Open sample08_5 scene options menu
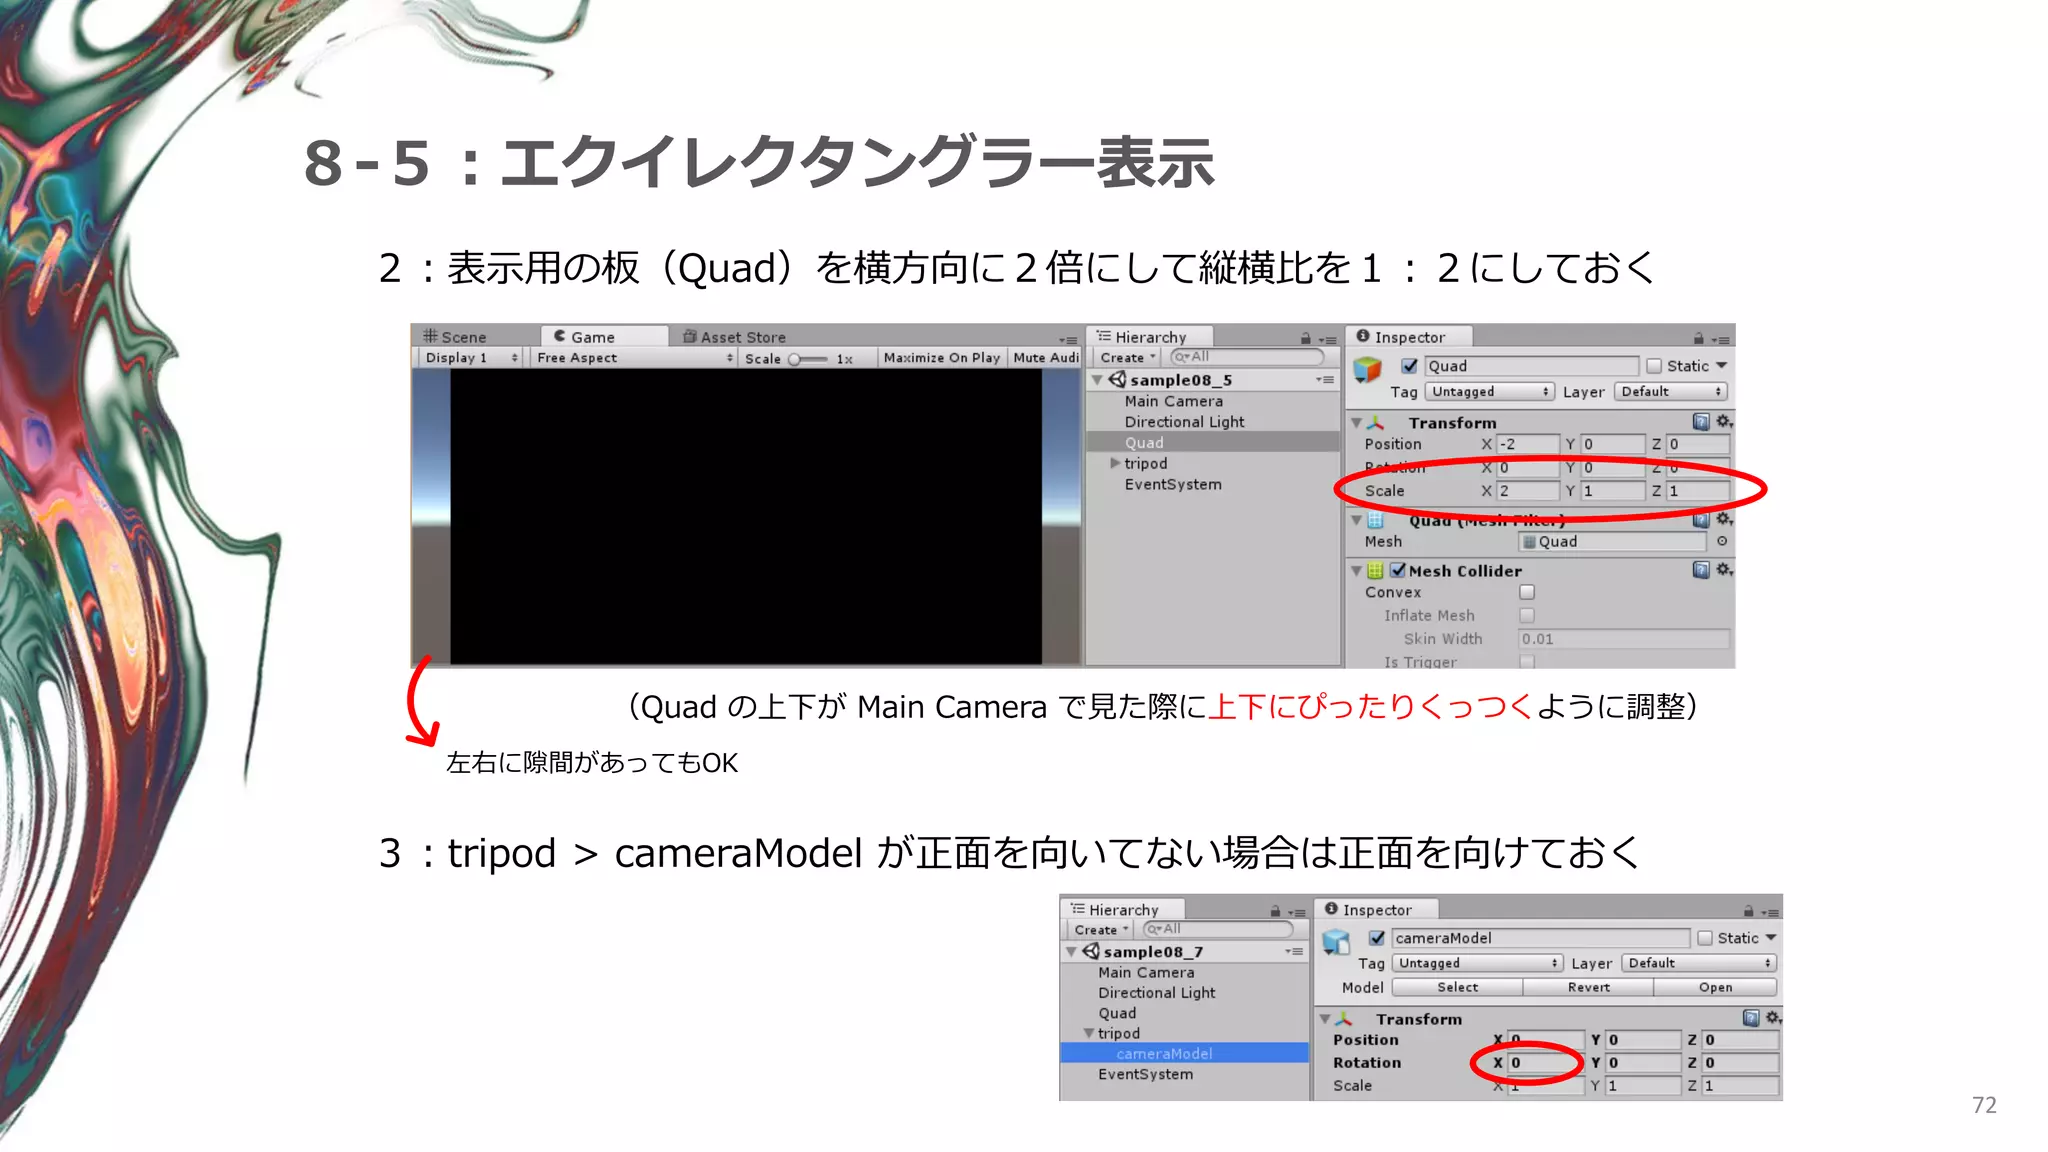This screenshot has height=1152, width=2048. (x=1325, y=380)
